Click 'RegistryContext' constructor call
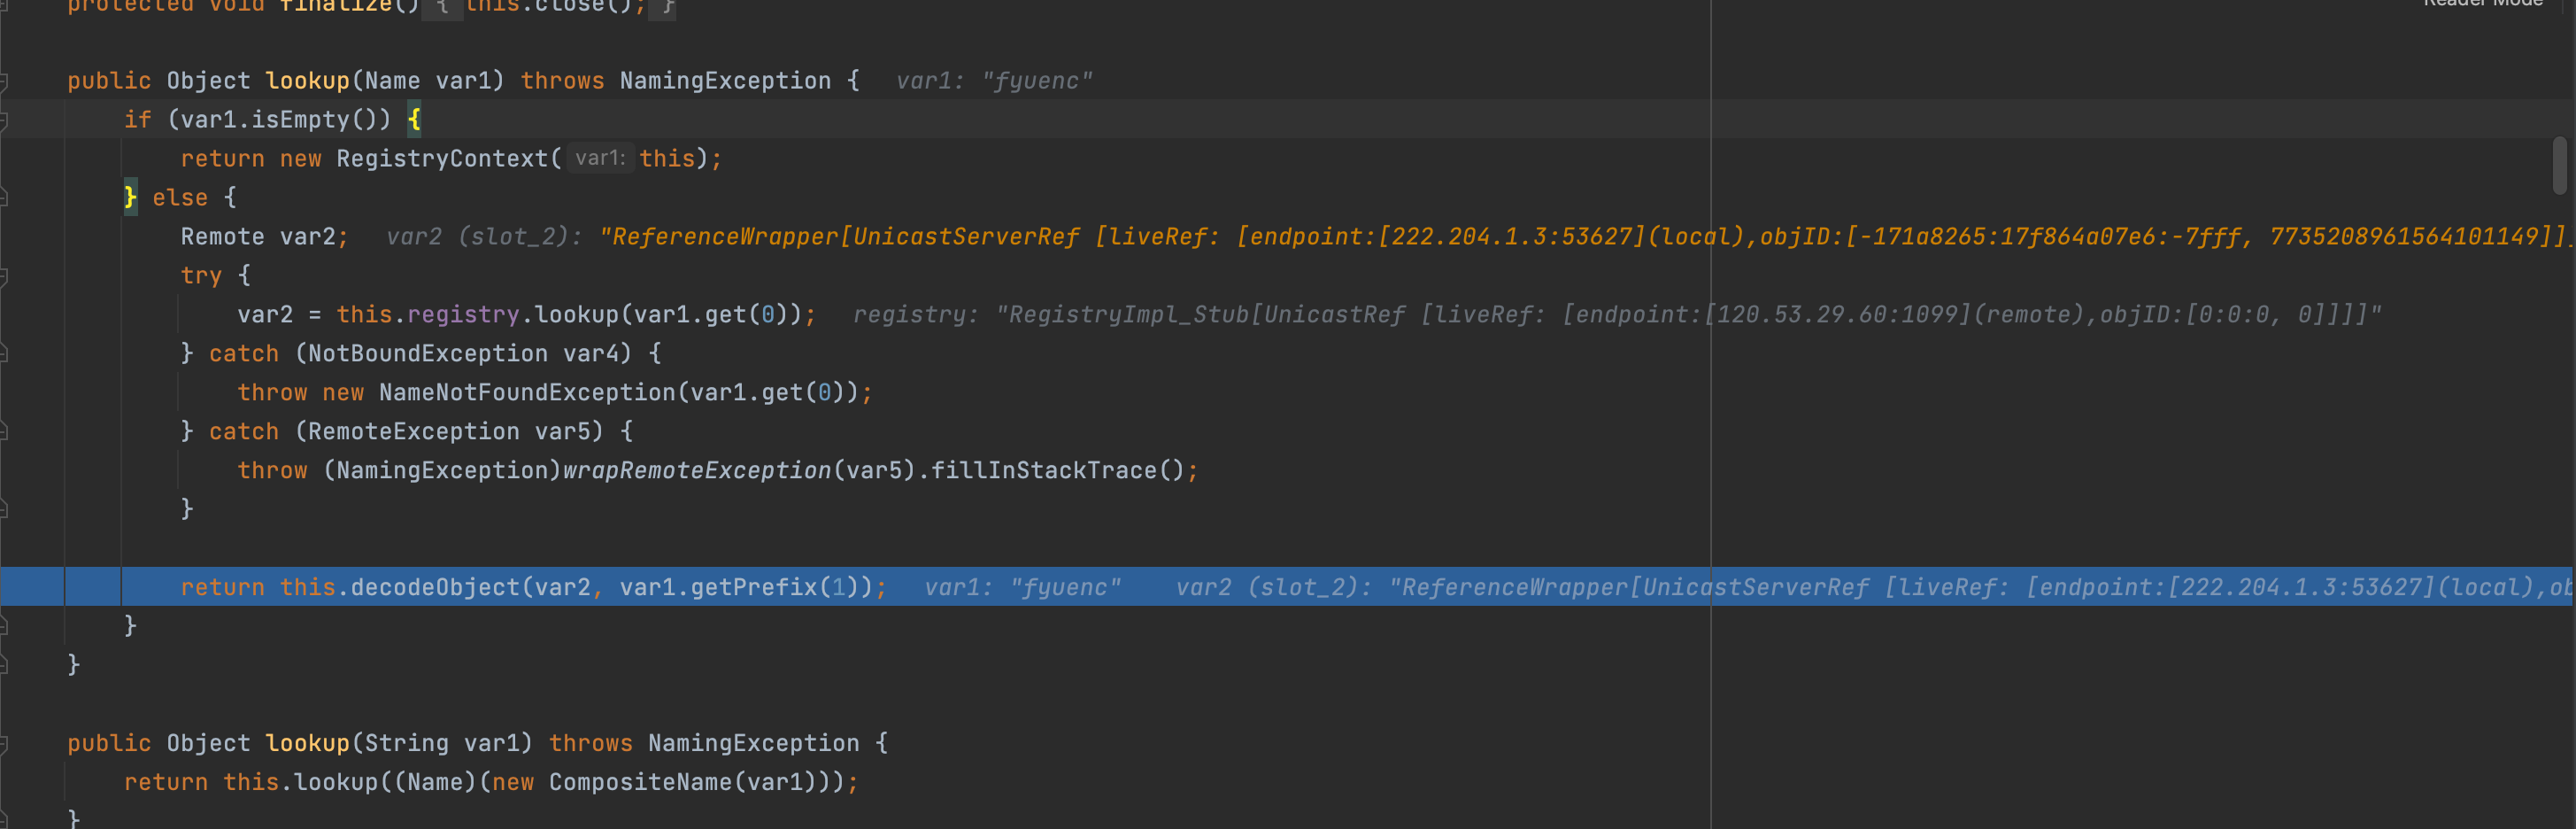This screenshot has width=2576, height=829. point(442,159)
